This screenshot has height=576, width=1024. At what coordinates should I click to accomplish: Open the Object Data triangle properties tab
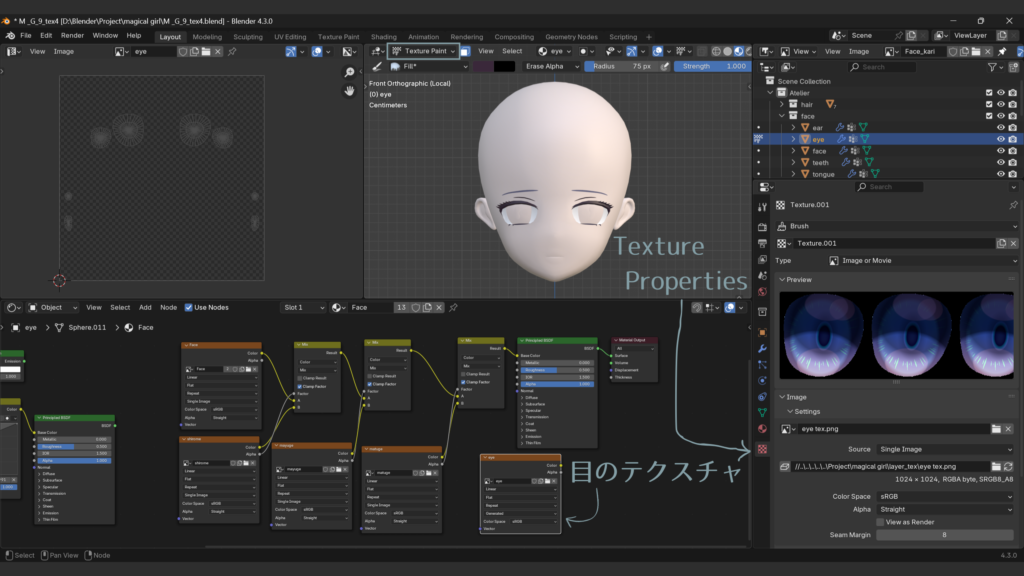pyautogui.click(x=762, y=412)
